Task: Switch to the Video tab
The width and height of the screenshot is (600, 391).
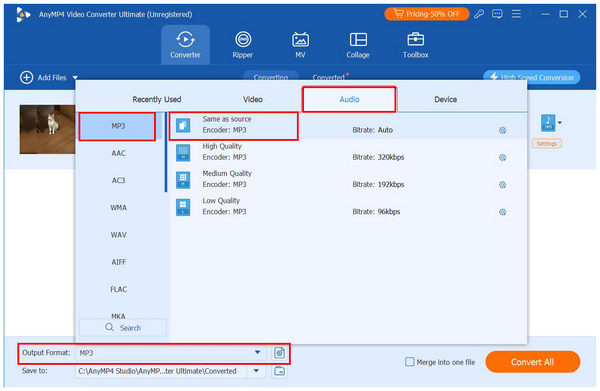Action: point(253,99)
